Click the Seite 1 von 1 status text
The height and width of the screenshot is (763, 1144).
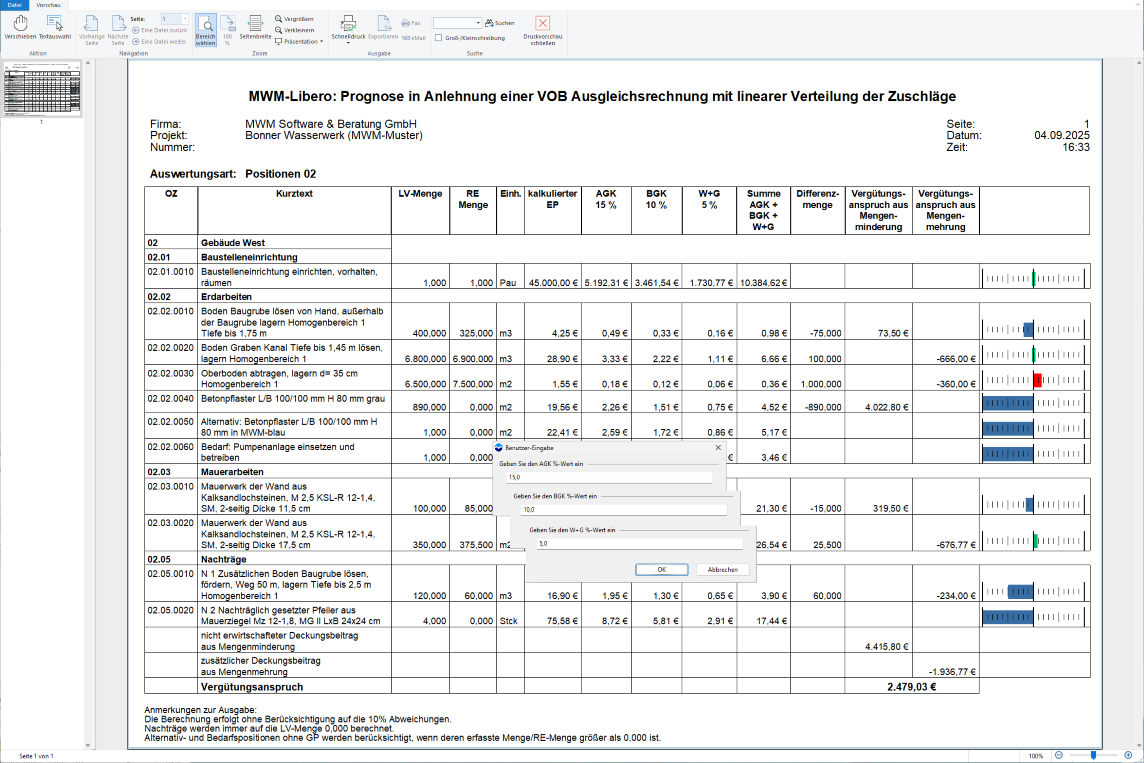pyautogui.click(x=36, y=756)
